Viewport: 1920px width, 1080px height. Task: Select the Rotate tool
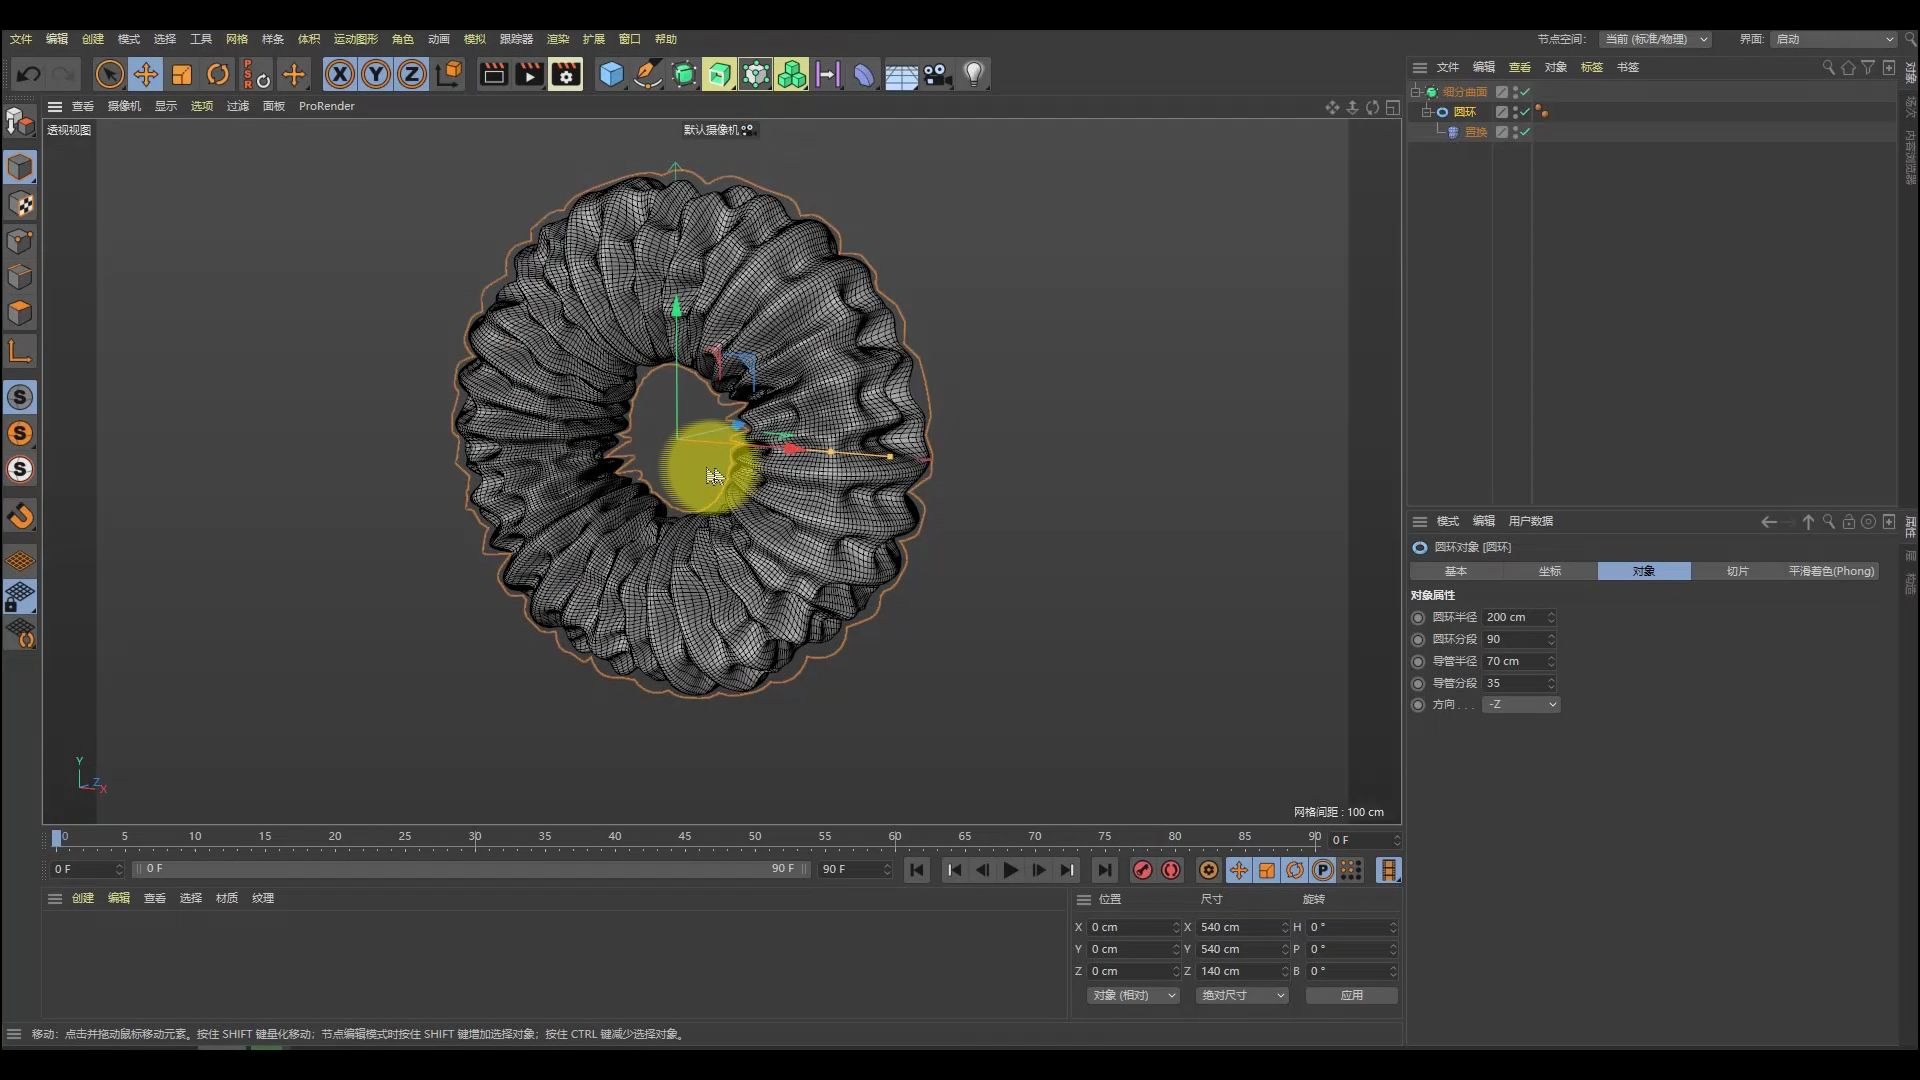pyautogui.click(x=217, y=74)
